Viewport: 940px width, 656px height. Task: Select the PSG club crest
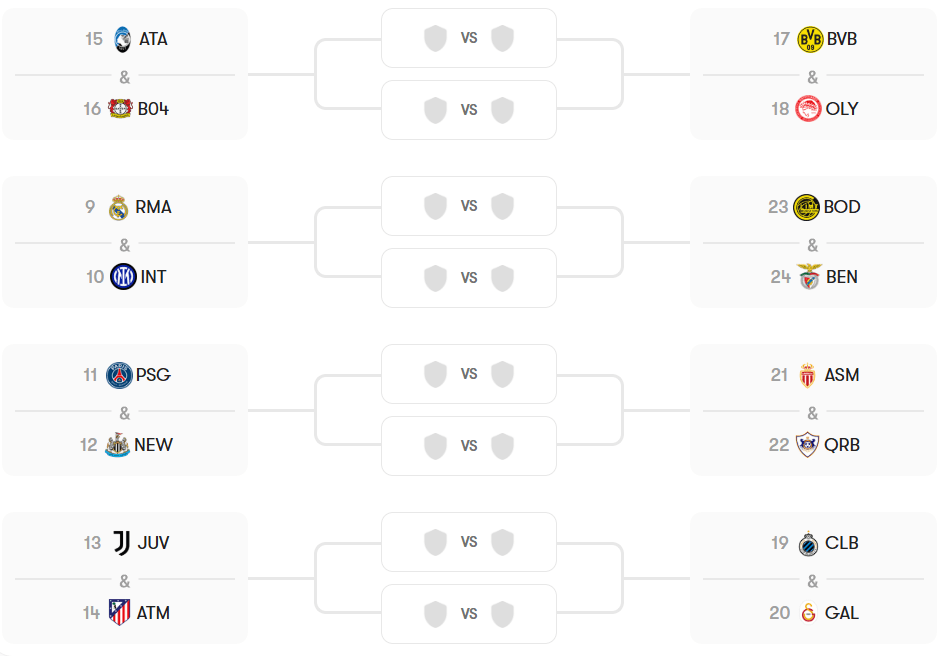tap(119, 375)
